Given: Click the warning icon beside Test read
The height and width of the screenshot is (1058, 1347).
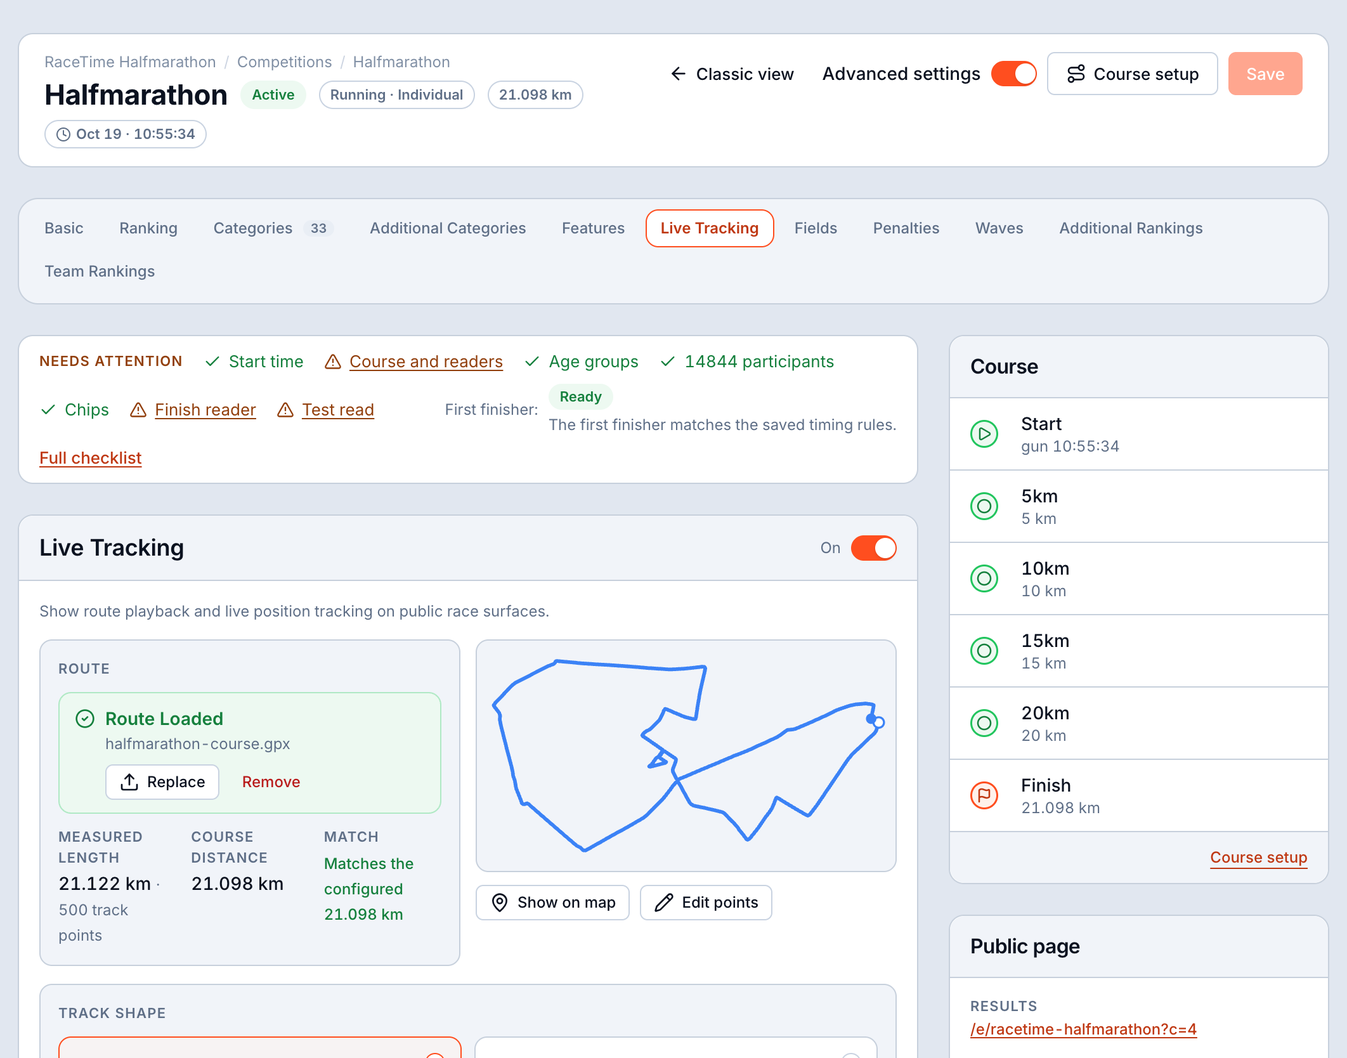Looking at the screenshot, I should 285,410.
